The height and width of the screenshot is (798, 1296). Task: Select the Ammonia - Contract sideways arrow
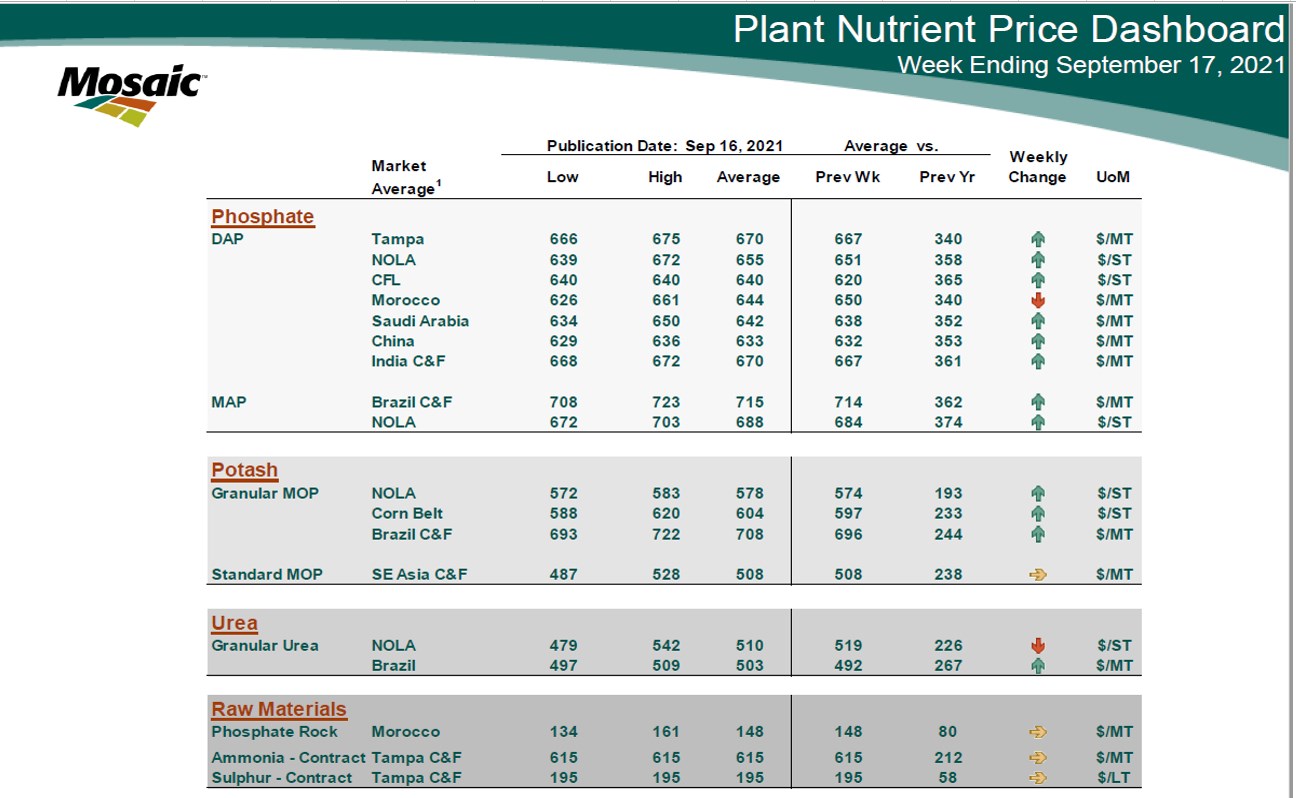(1038, 758)
